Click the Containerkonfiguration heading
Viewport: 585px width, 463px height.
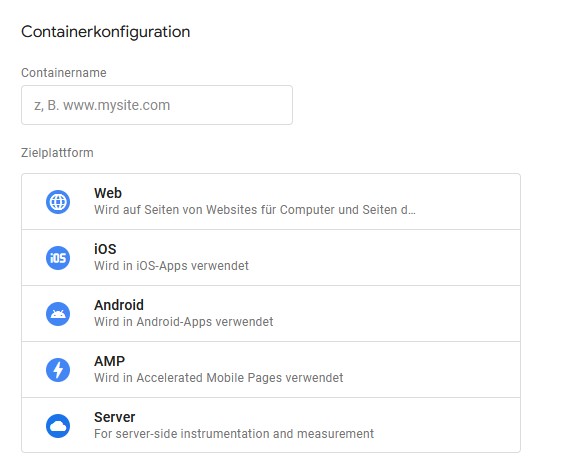(106, 32)
